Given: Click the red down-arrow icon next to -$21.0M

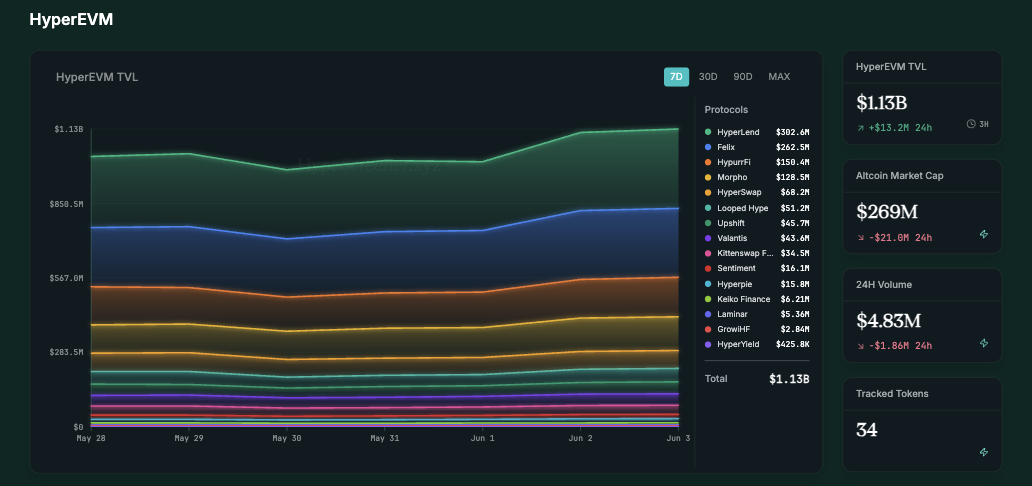Looking at the screenshot, I should point(861,238).
